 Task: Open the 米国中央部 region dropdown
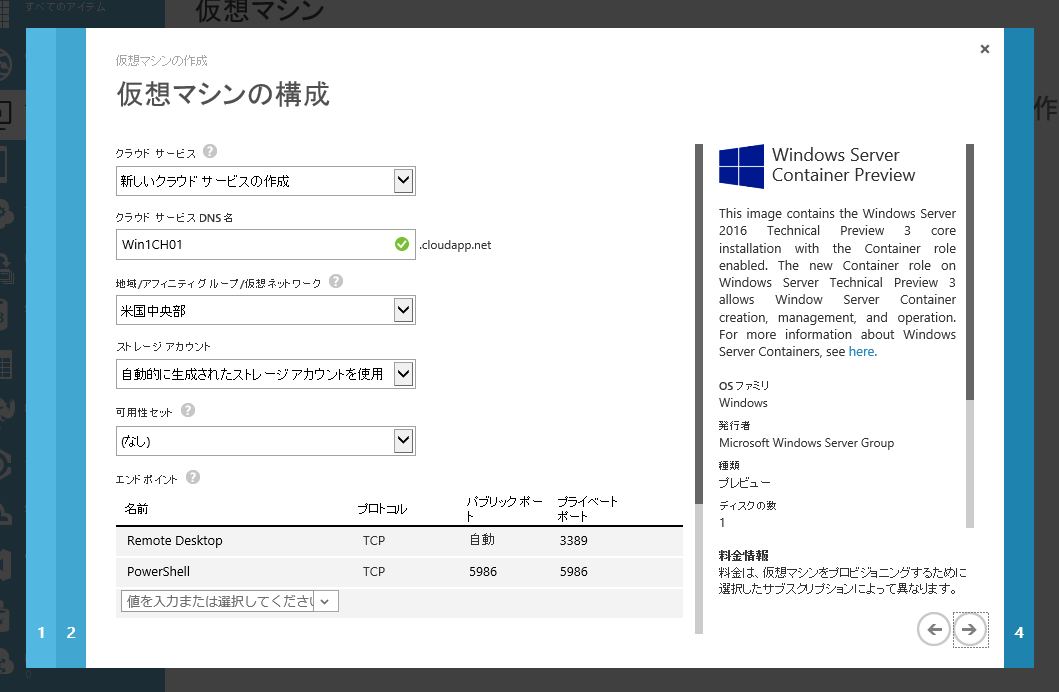click(265, 311)
